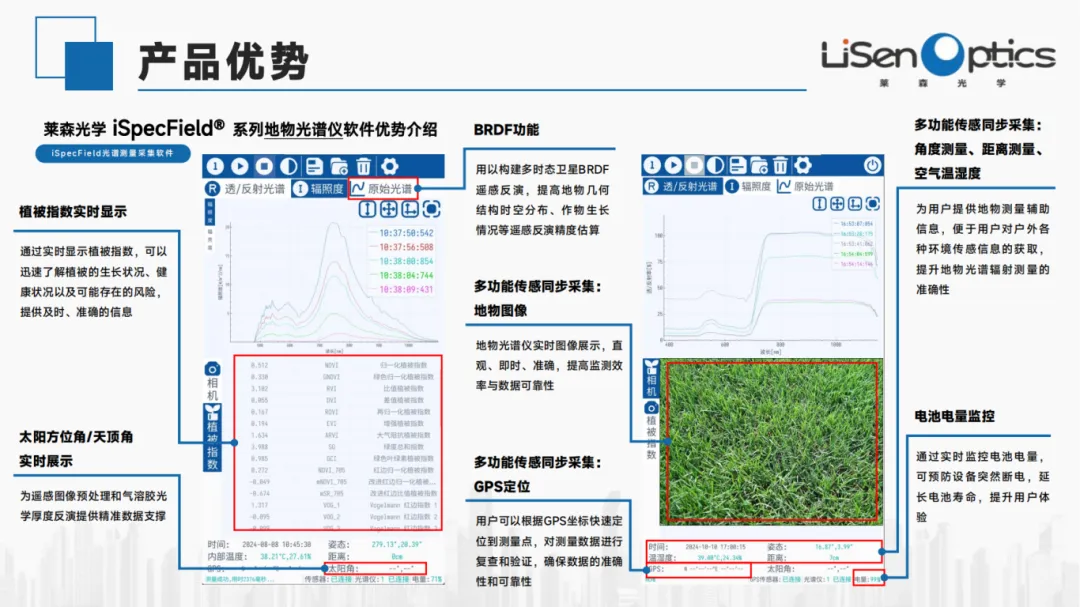Click the grass camera image preview
The image size is (1080, 607).
pos(771,442)
